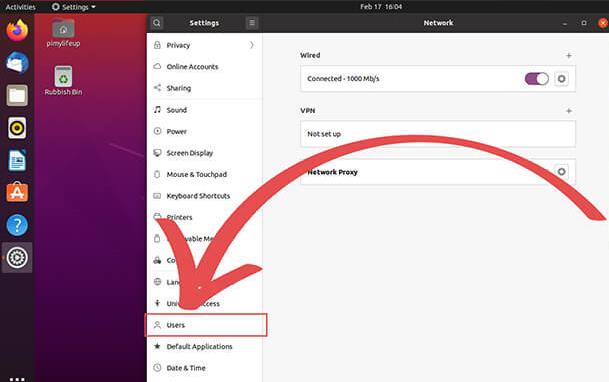Click the Screen Display monitor icon
This screenshot has width=609, height=382.
click(x=157, y=153)
